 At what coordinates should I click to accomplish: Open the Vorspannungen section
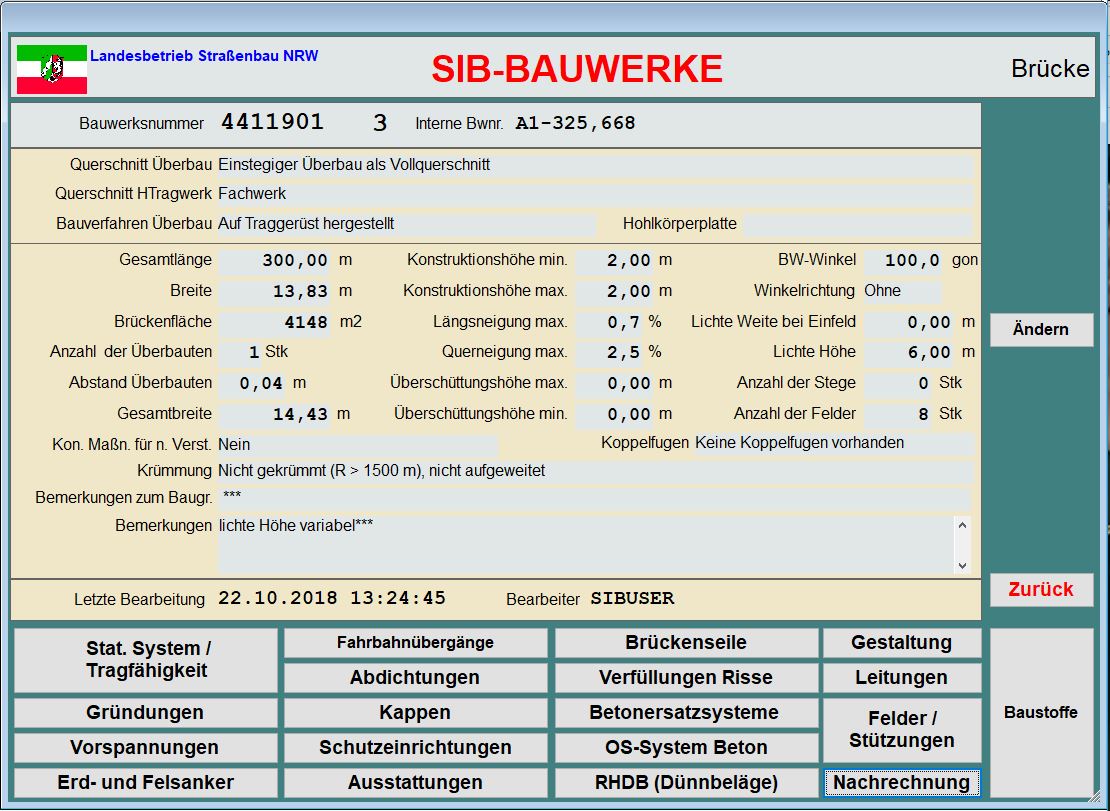click(x=146, y=748)
